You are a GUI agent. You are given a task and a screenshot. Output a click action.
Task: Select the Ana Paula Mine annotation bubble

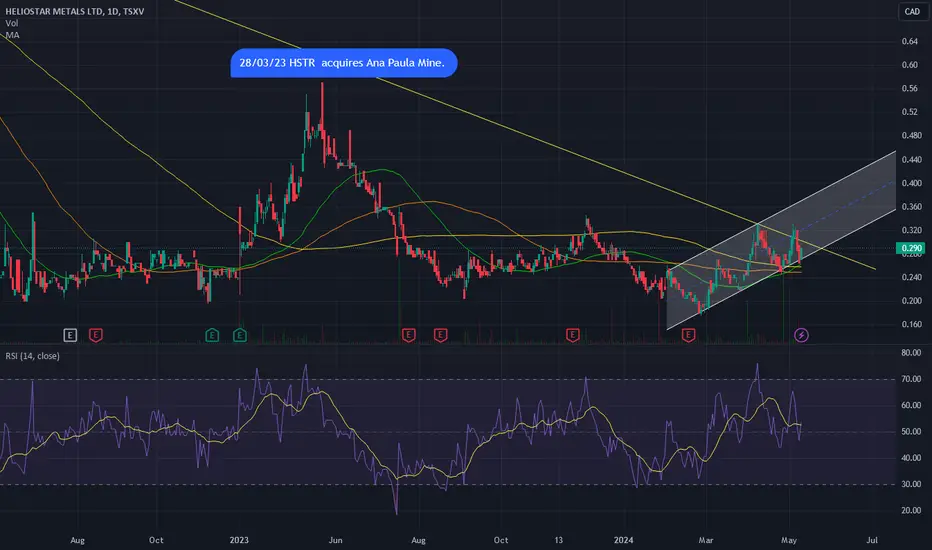344,63
